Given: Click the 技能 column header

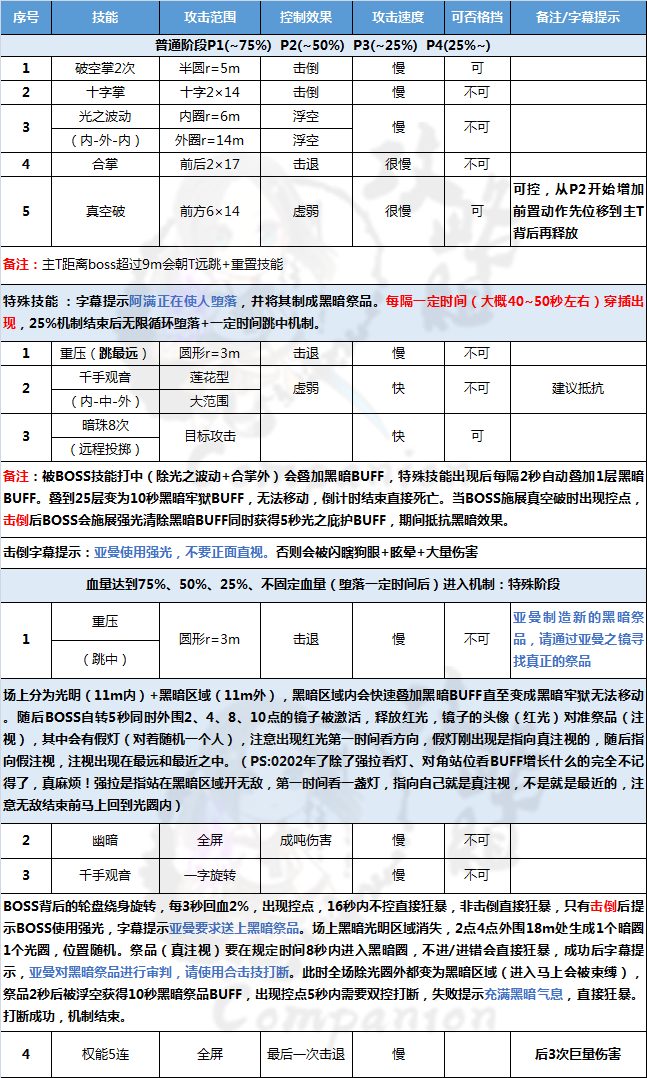Looking at the screenshot, I should click(x=105, y=17).
